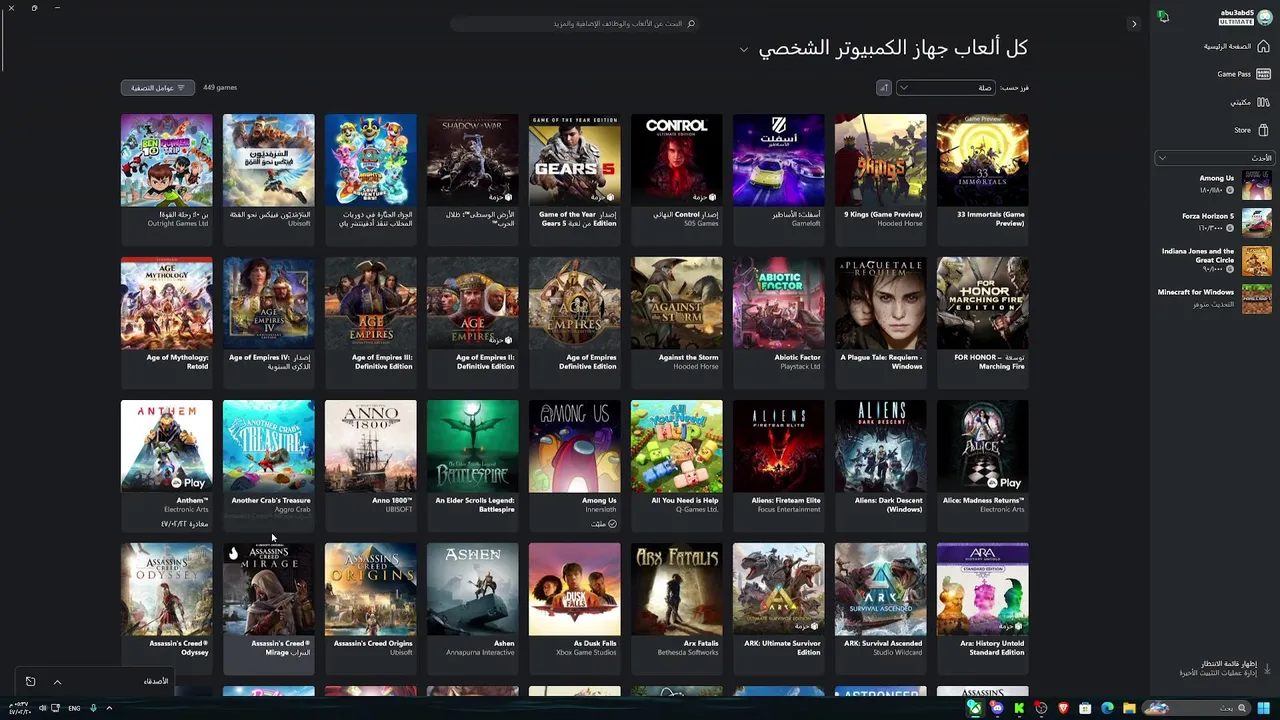This screenshot has width=1280, height=720.
Task: Open the volume icon in tray
Action: click(x=42, y=708)
